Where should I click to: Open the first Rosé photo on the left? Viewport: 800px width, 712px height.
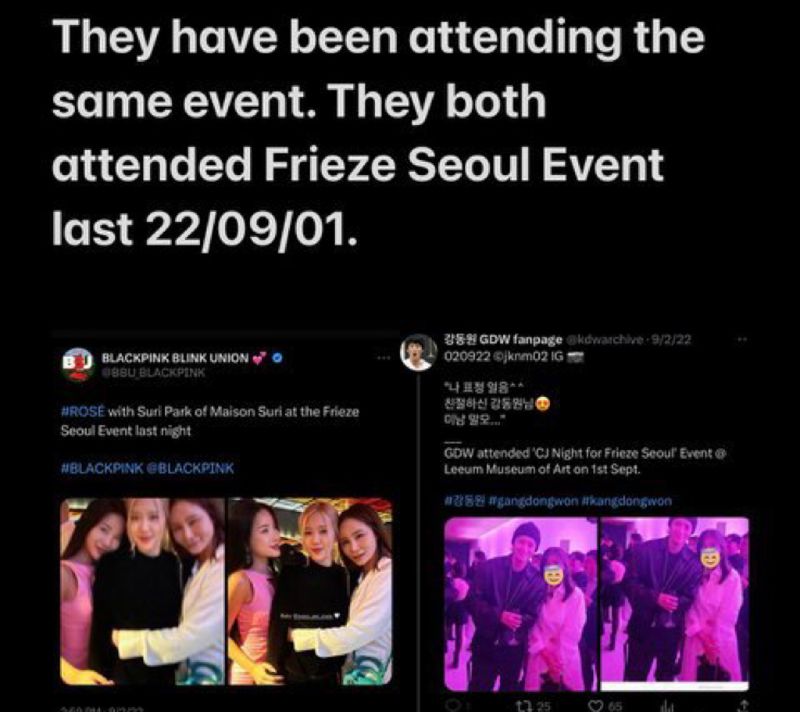(142, 592)
